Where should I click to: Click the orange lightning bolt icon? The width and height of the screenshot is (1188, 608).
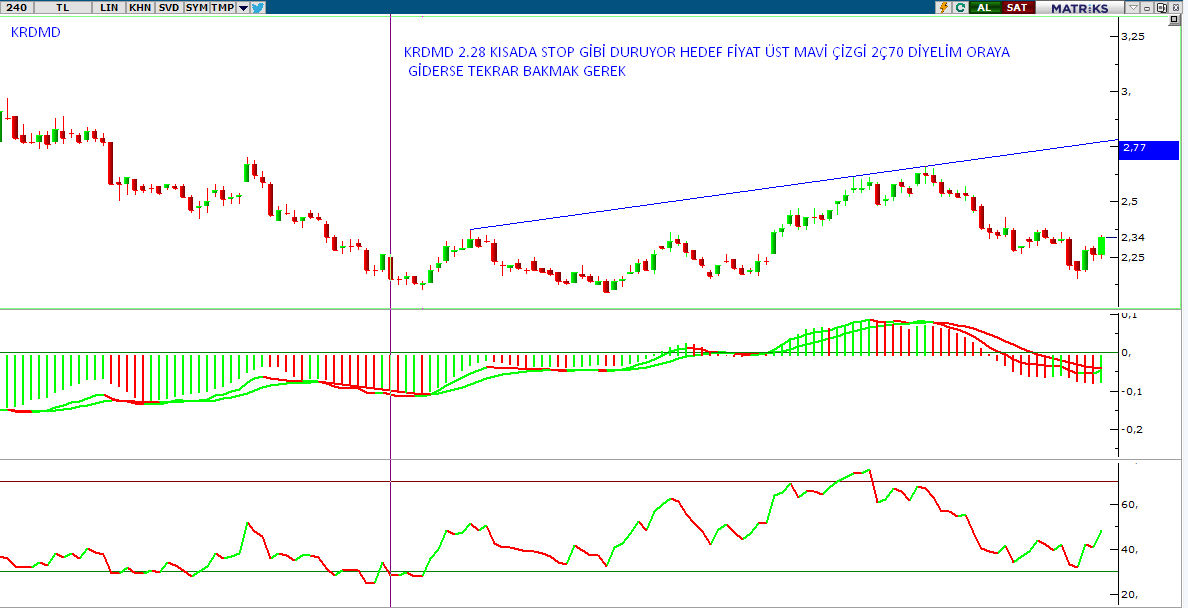click(944, 8)
